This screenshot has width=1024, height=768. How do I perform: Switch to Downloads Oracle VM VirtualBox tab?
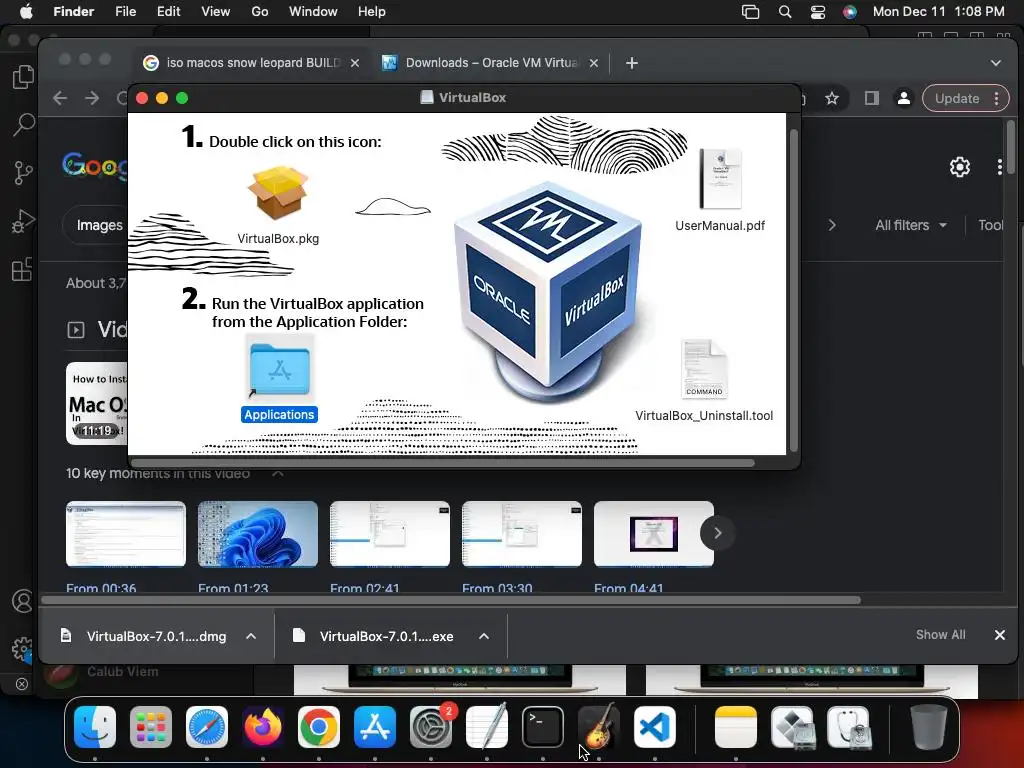point(491,63)
